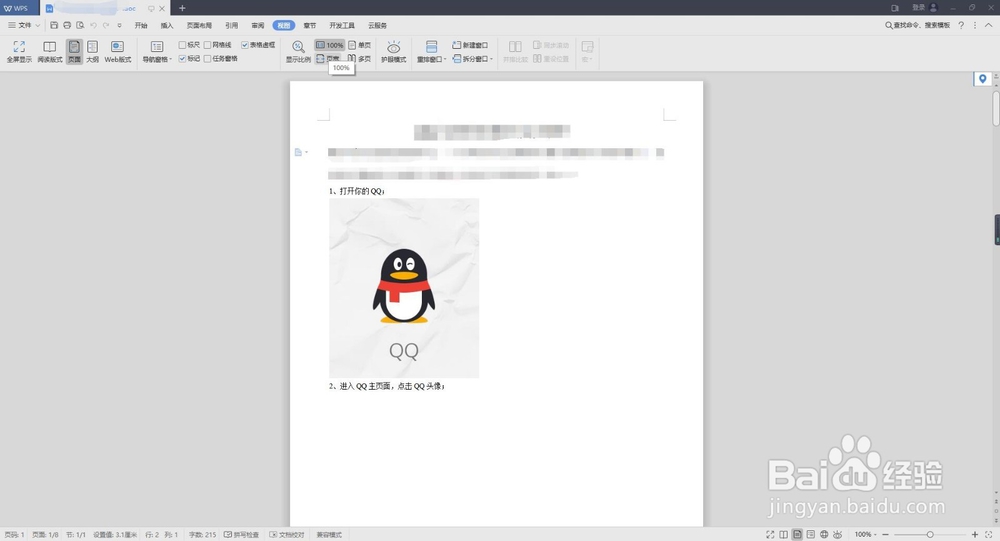
Task: Set zoom to 100% in ribbon
Action: pyautogui.click(x=330, y=45)
